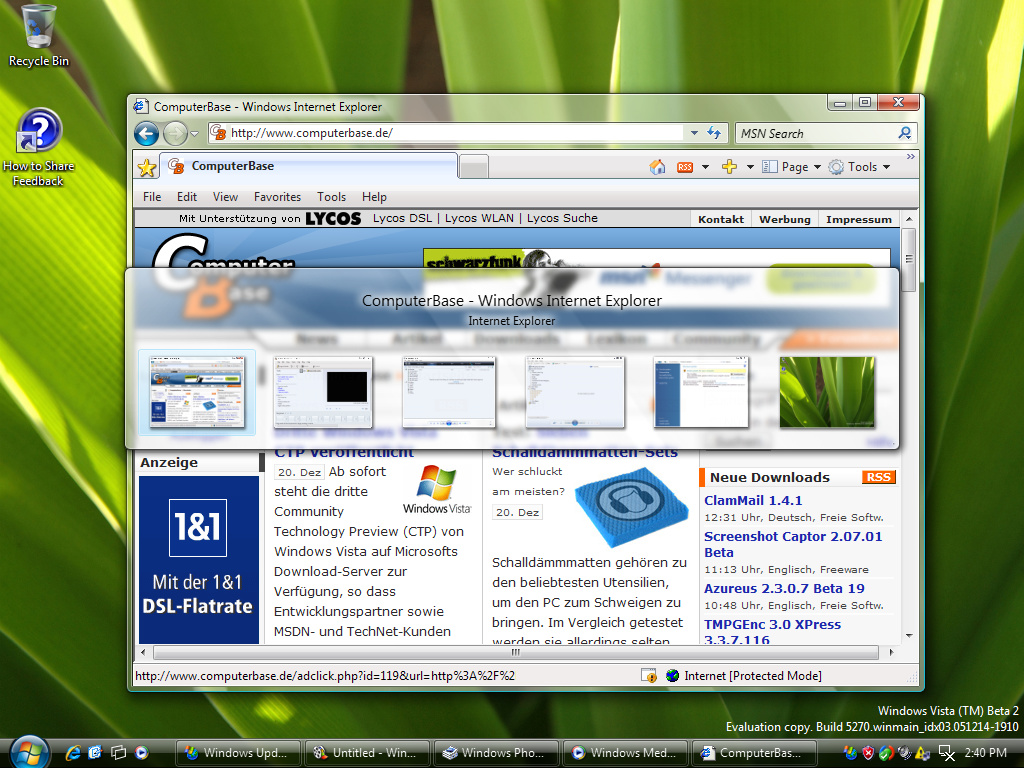This screenshot has height=768, width=1024.
Task: Click the ClamMail 1.4.1 download link
Action: click(x=753, y=500)
